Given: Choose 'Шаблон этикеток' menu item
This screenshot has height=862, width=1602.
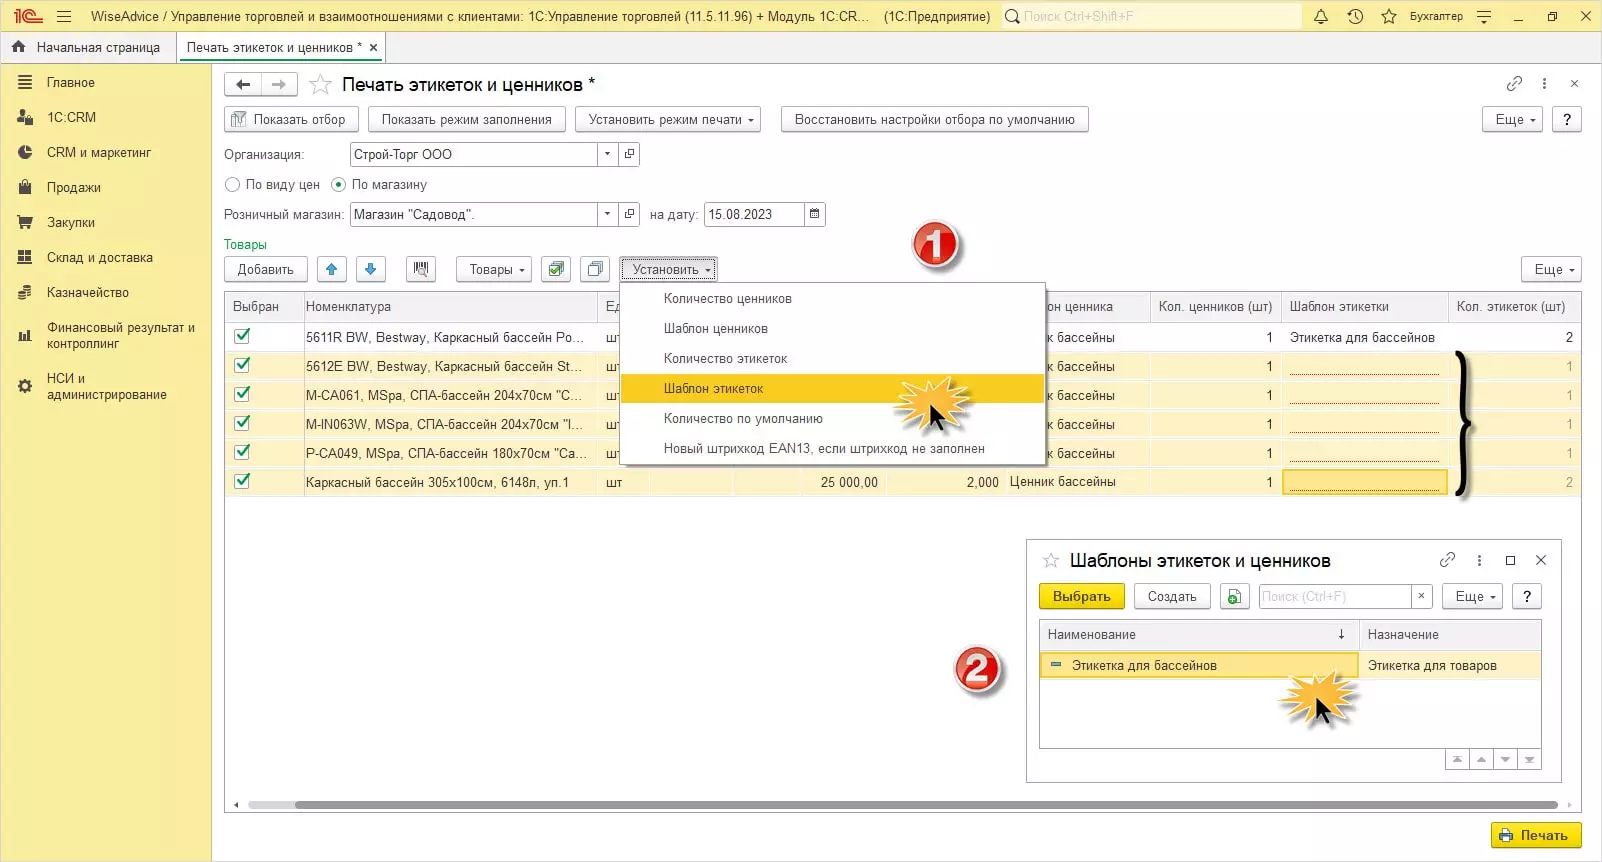Looking at the screenshot, I should point(713,389).
